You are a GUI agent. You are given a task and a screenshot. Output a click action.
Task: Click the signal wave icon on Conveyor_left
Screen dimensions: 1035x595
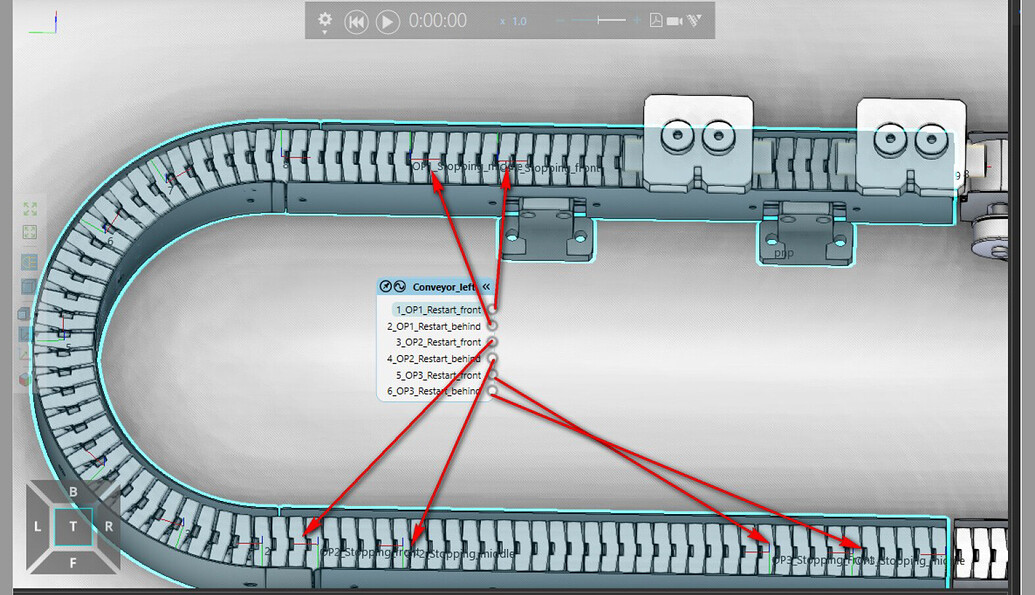pyautogui.click(x=399, y=287)
